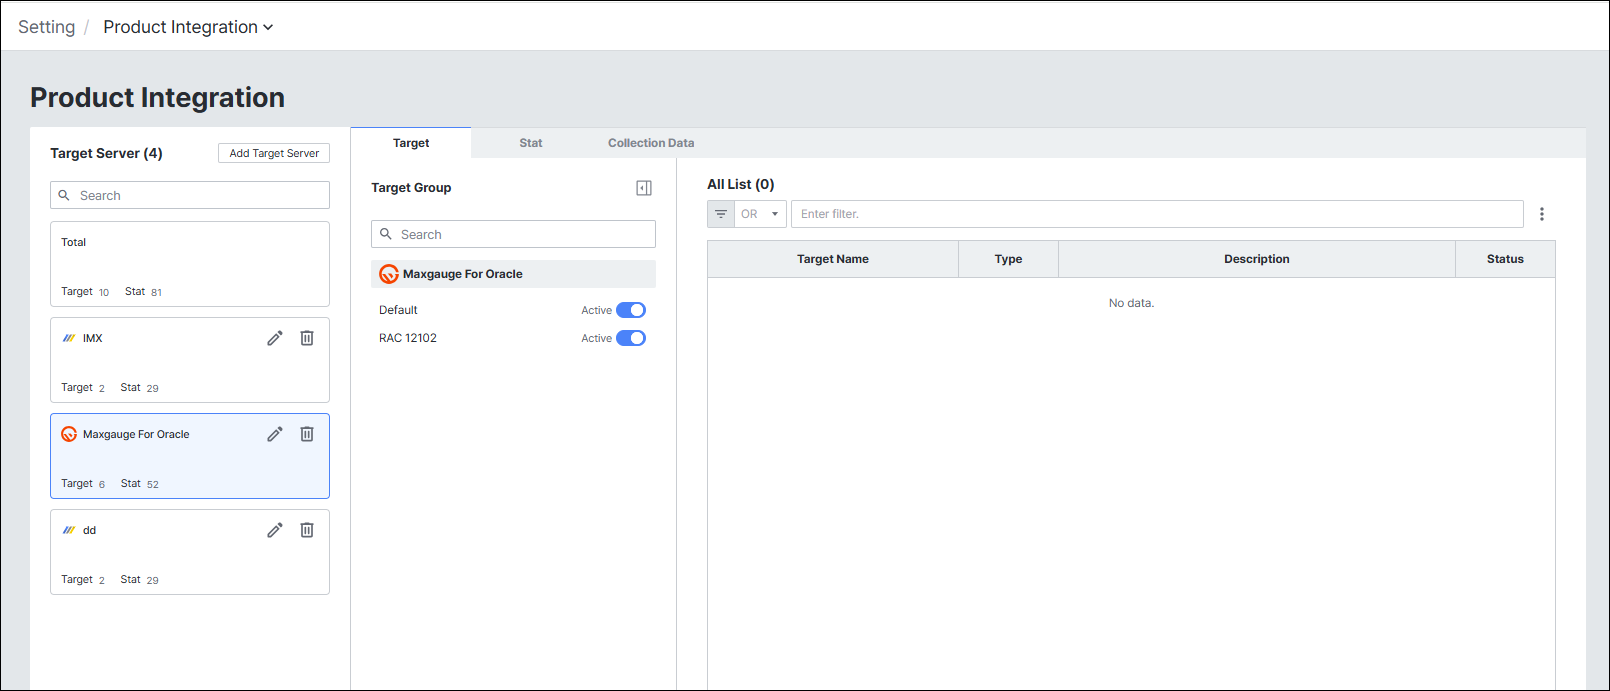Click Maxgauge For Oracle group header
Image resolution: width=1610 pixels, height=691 pixels.
(x=513, y=274)
